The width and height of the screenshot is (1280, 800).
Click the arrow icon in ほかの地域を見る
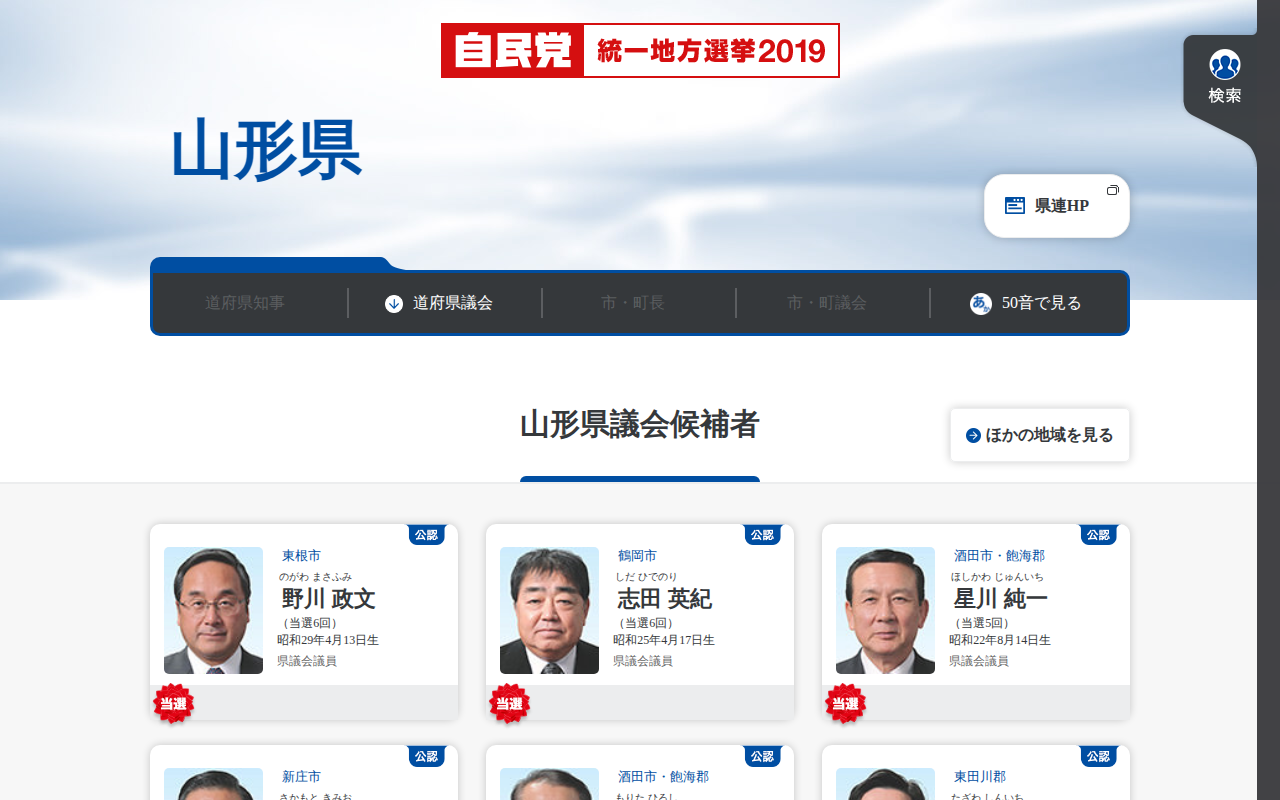click(973, 436)
